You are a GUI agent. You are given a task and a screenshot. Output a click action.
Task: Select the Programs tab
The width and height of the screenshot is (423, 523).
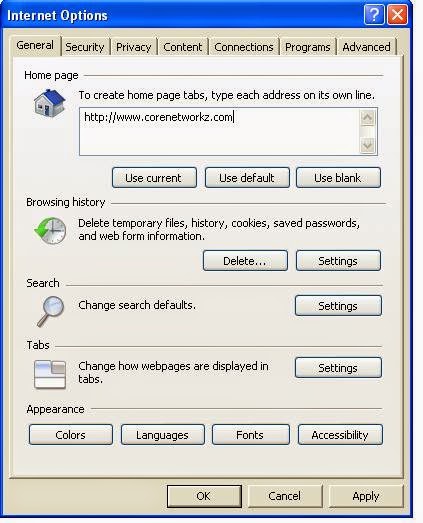tap(308, 47)
